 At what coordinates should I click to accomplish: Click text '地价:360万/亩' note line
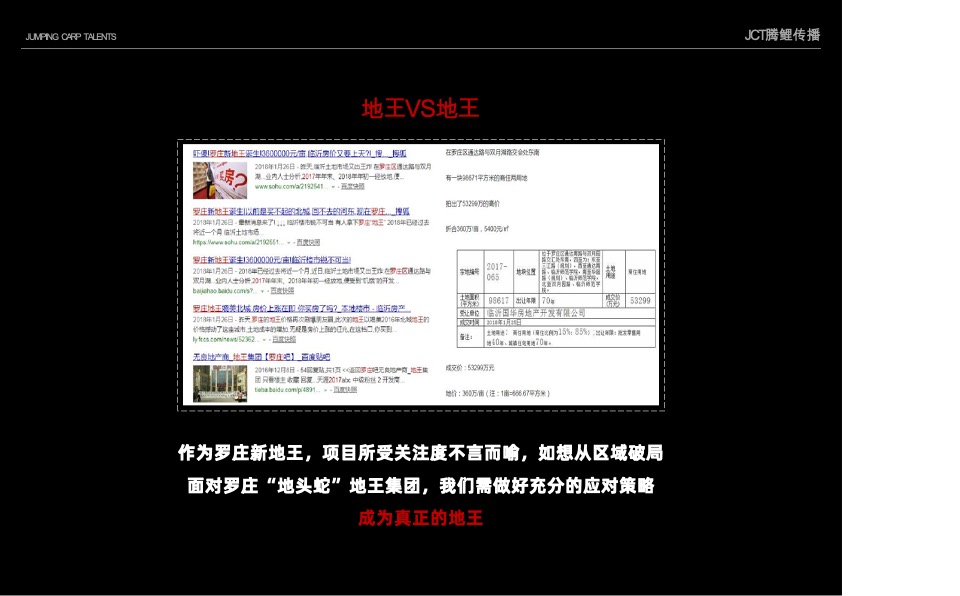click(x=497, y=394)
